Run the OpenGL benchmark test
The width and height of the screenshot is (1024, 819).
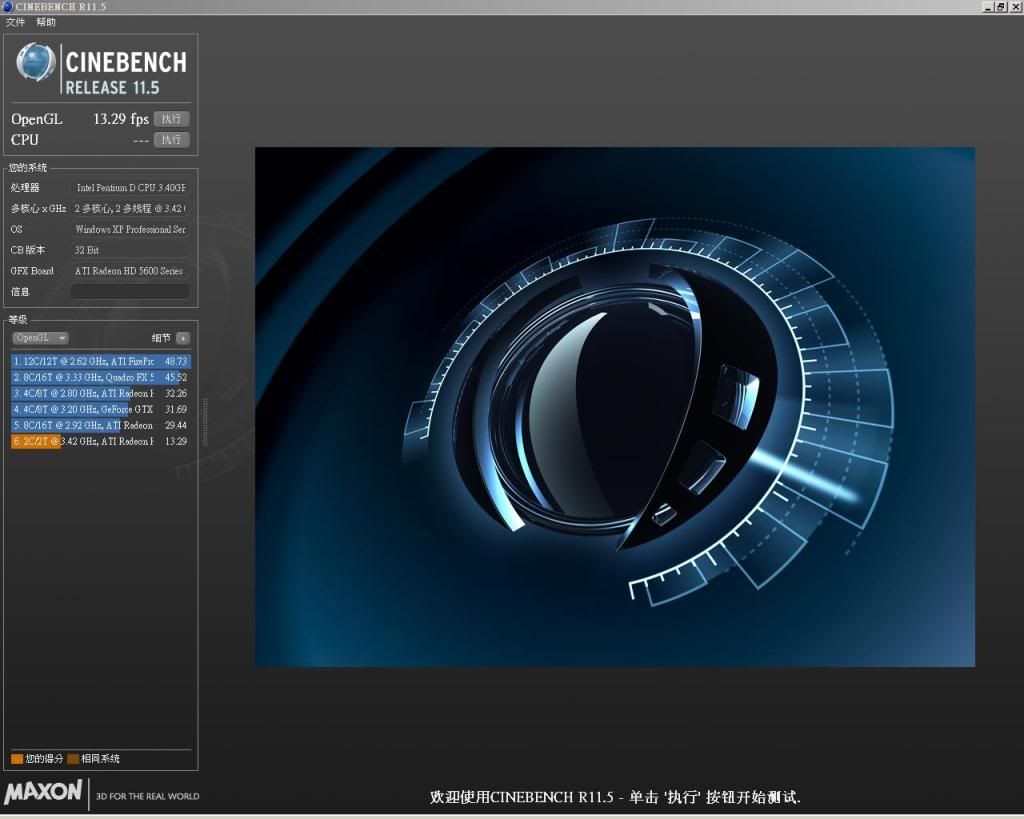171,119
